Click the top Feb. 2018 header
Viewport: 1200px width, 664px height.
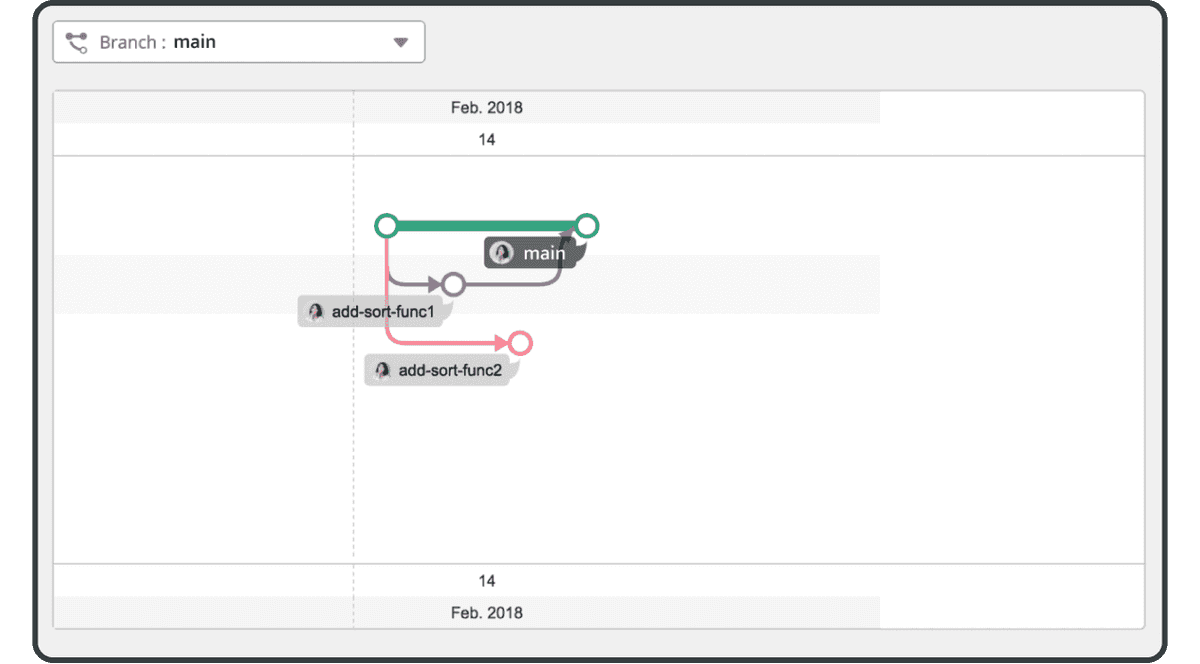(487, 107)
